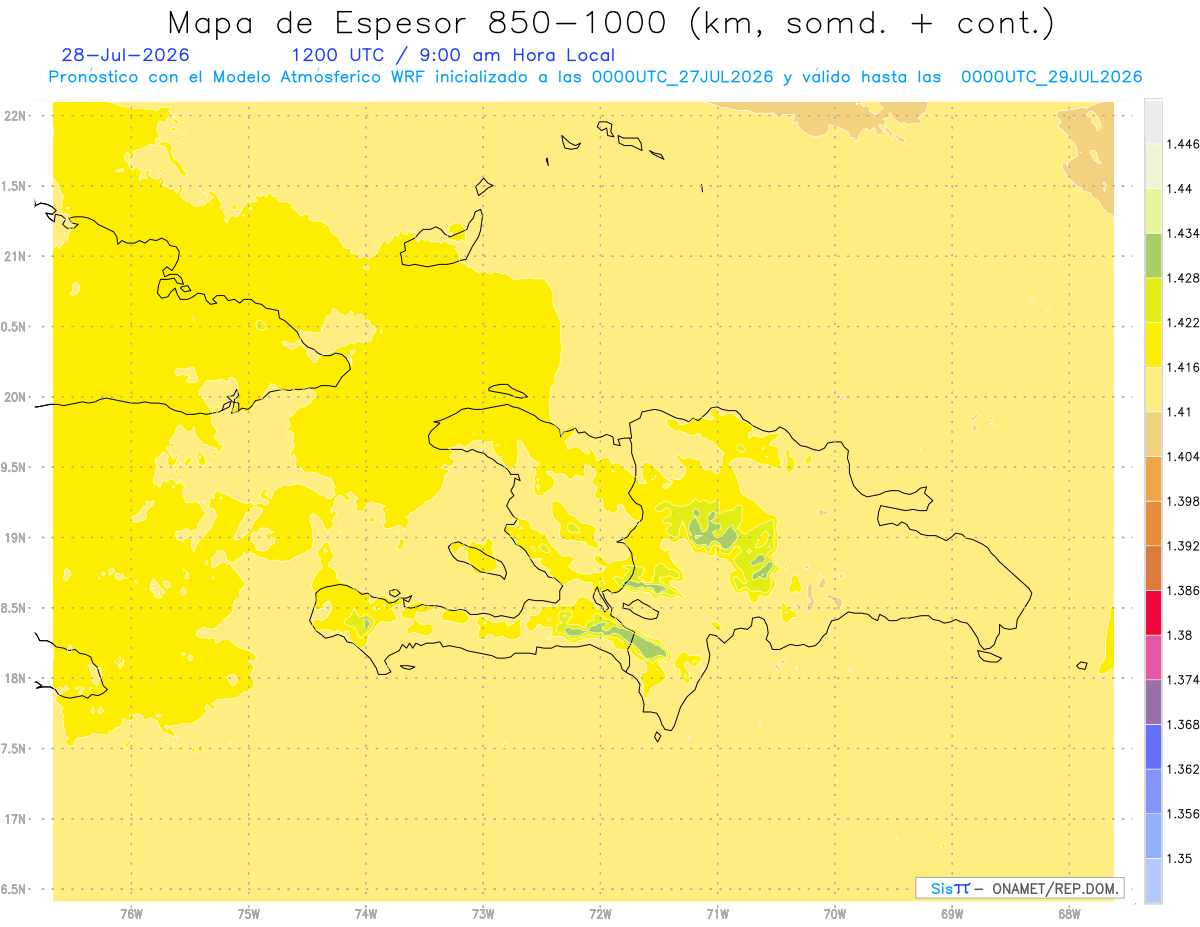
Task: Click the legend value '1.434'
Action: pos(1182,233)
